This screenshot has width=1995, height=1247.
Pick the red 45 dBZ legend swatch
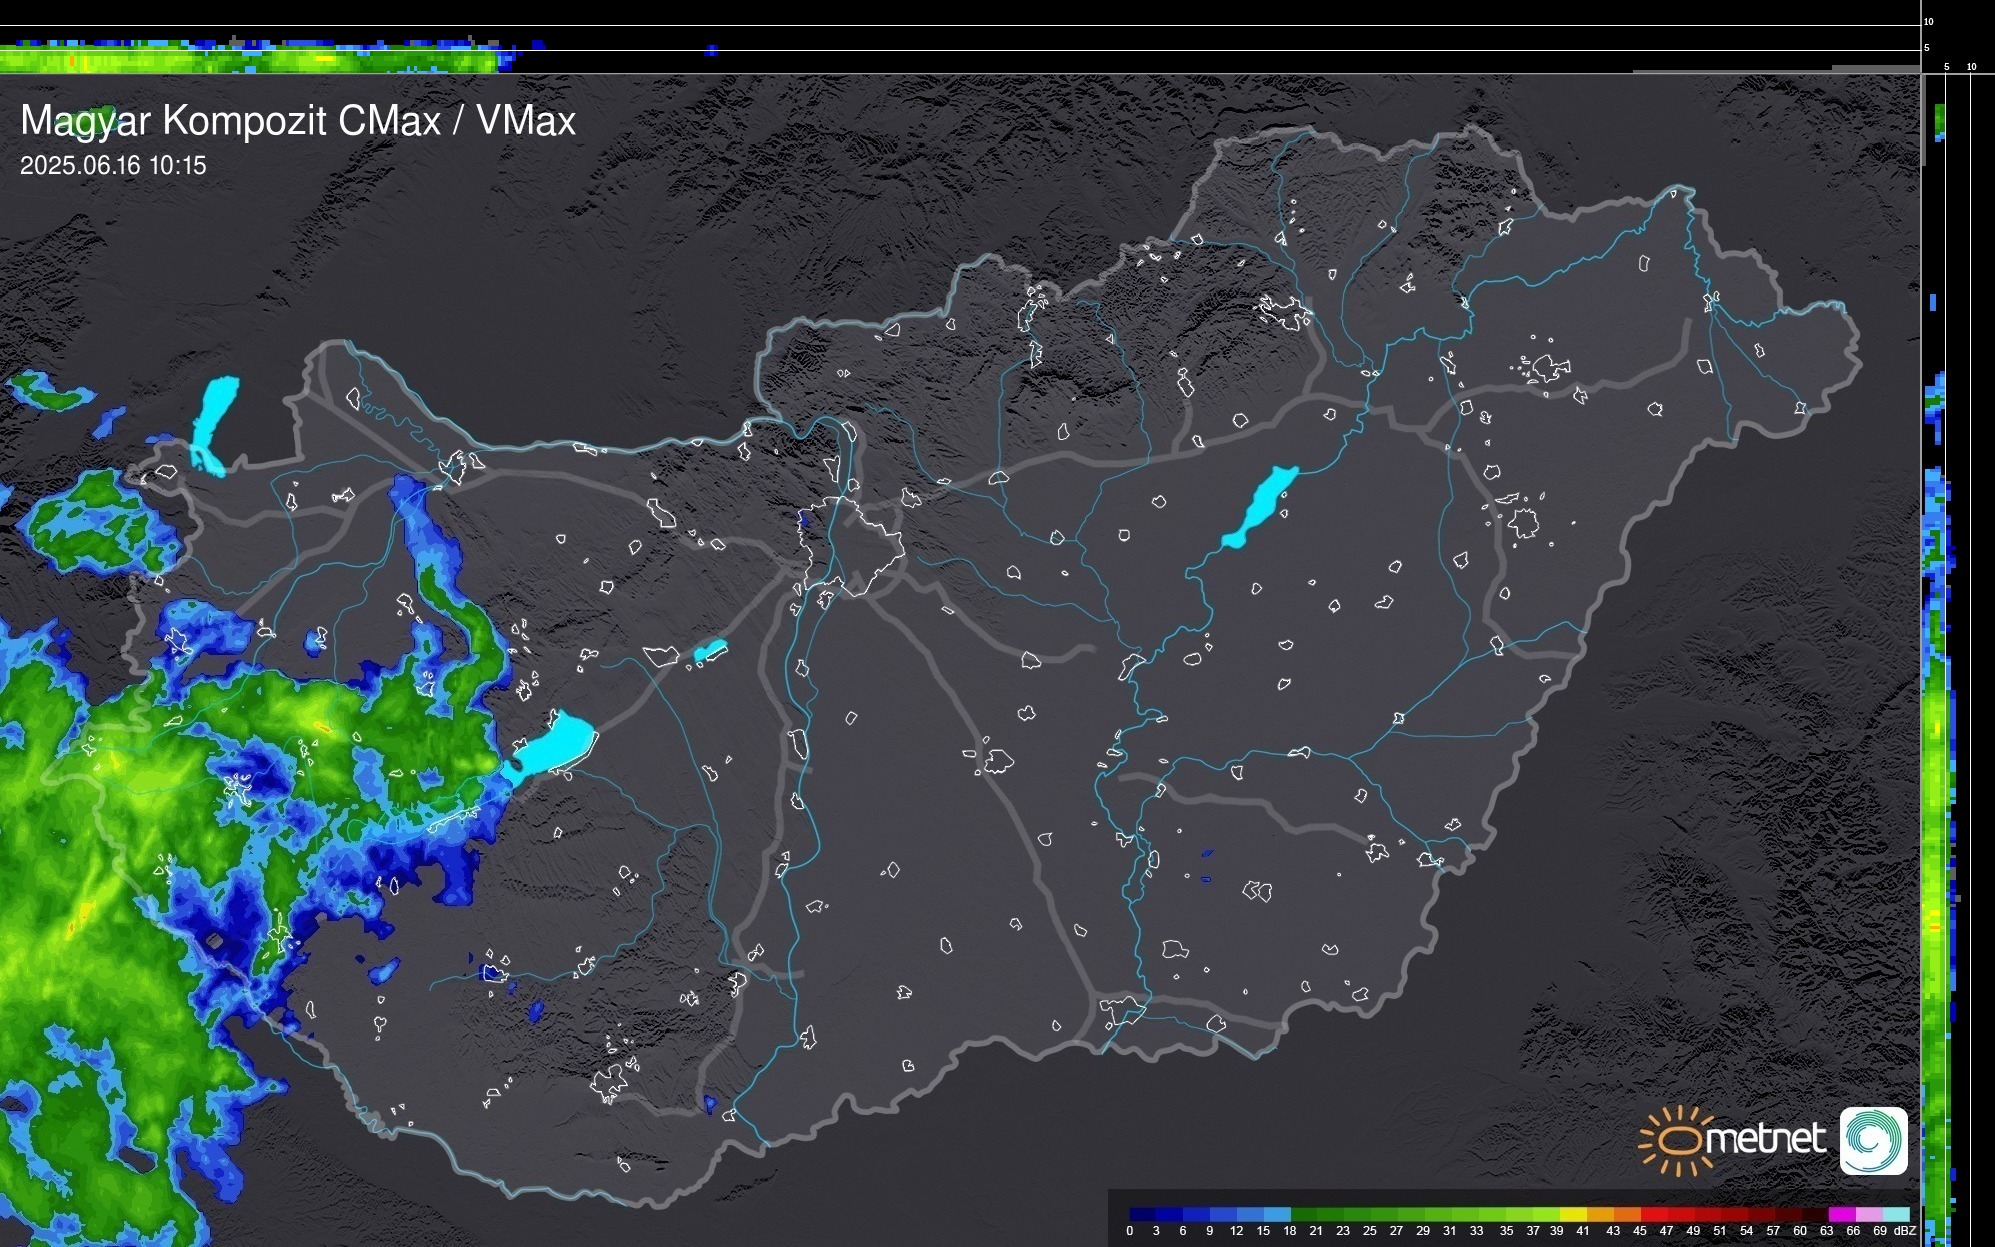1652,1214
